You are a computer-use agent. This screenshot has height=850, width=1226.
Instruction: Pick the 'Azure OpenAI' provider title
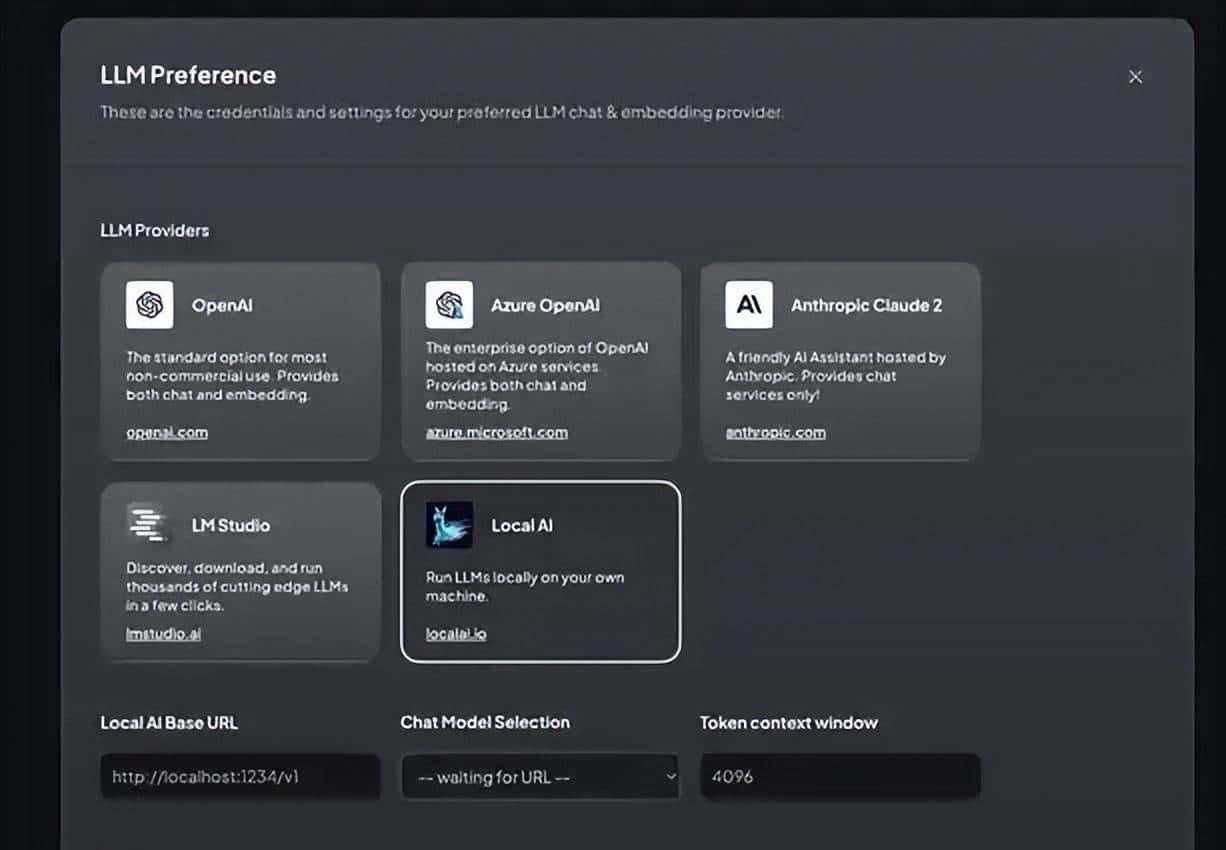click(545, 306)
